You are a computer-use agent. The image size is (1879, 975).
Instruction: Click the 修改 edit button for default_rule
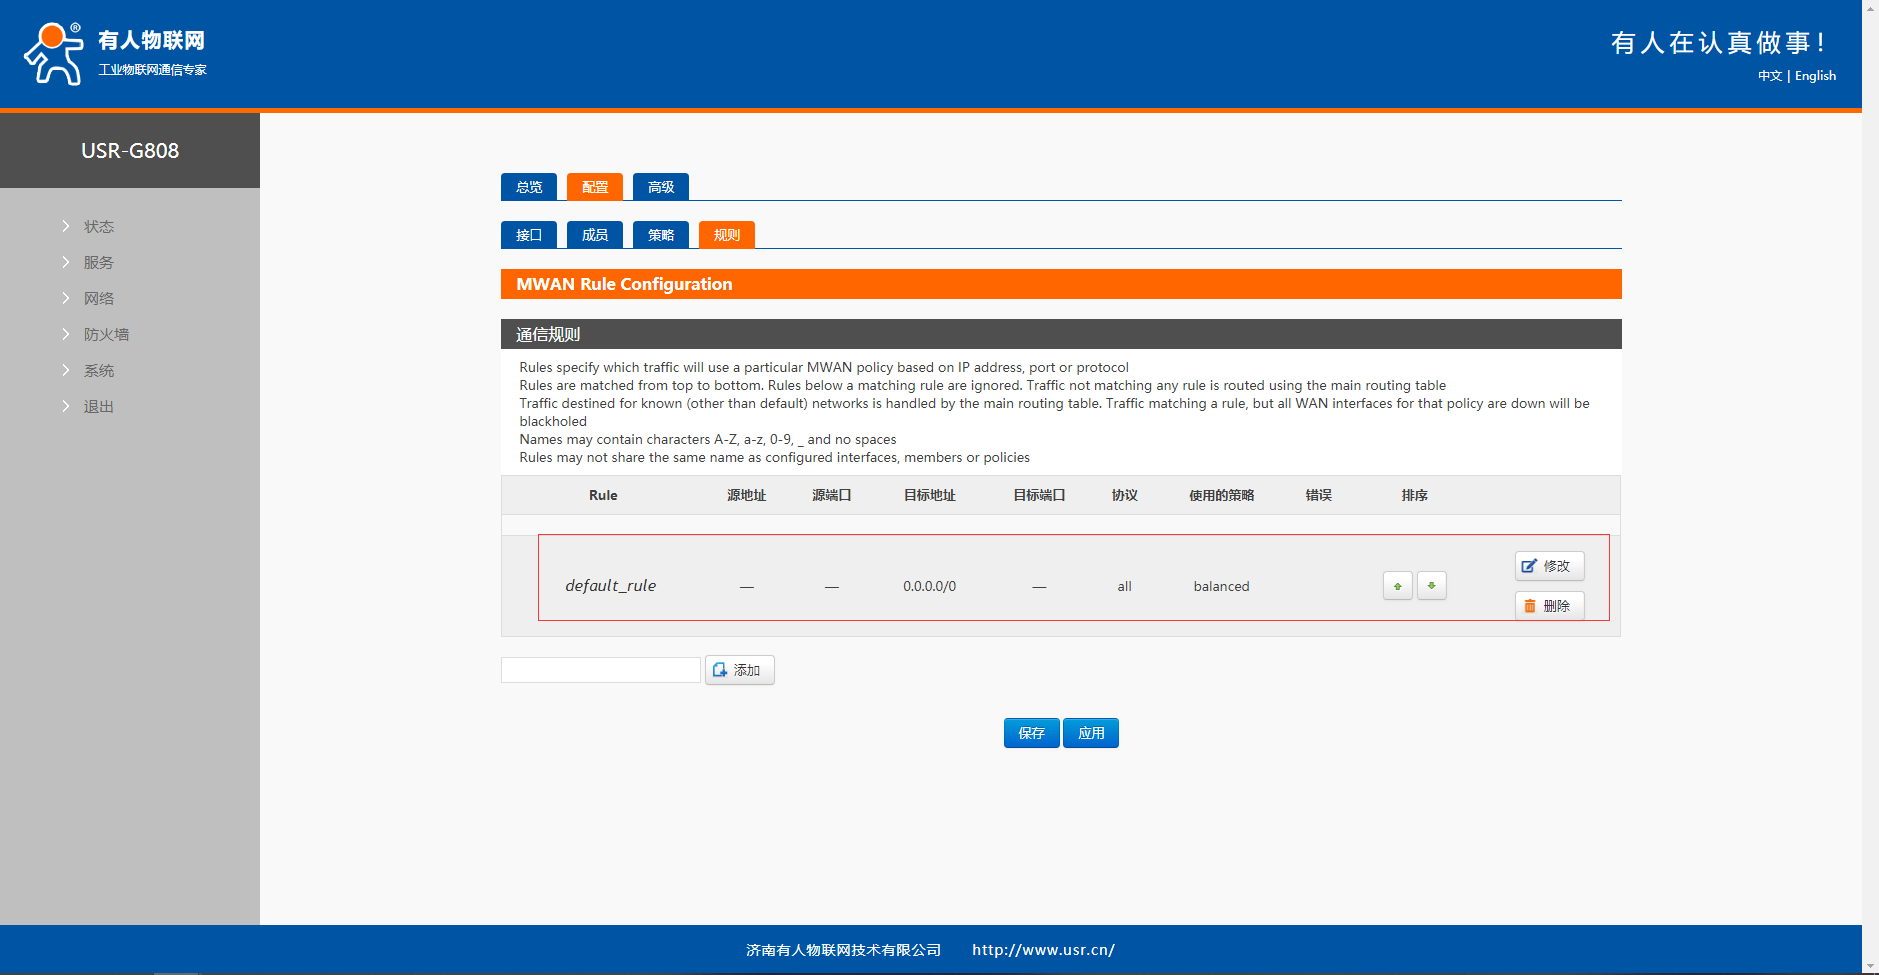pyautogui.click(x=1548, y=566)
